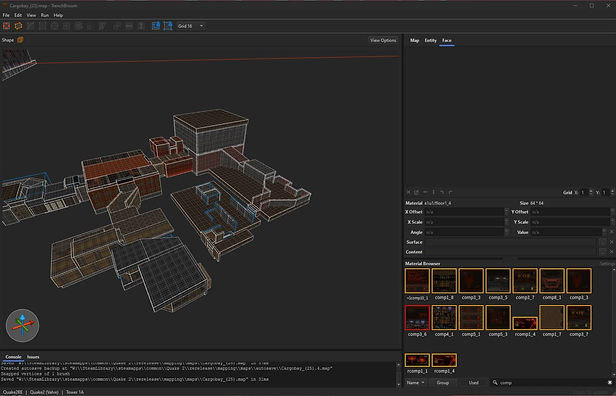
Task: Switch to the Console tab
Action: coord(13,357)
